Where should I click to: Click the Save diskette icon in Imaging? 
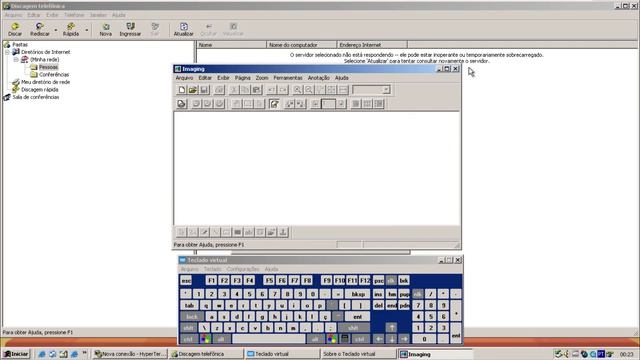tap(204, 90)
